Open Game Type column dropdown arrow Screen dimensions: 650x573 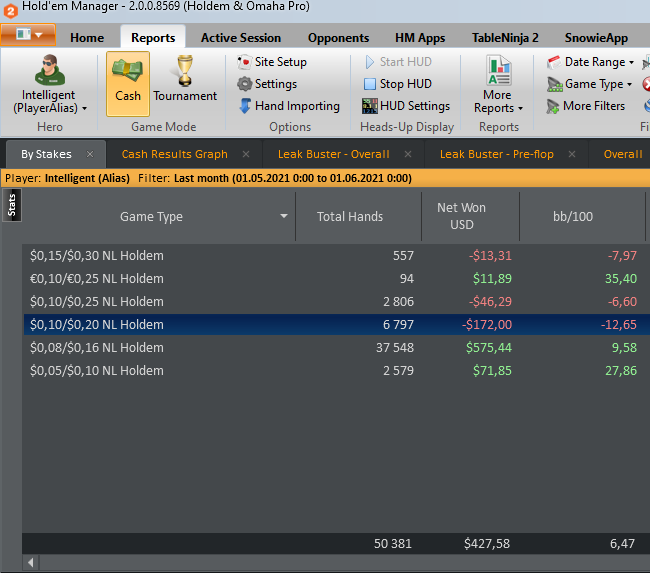pos(284,216)
